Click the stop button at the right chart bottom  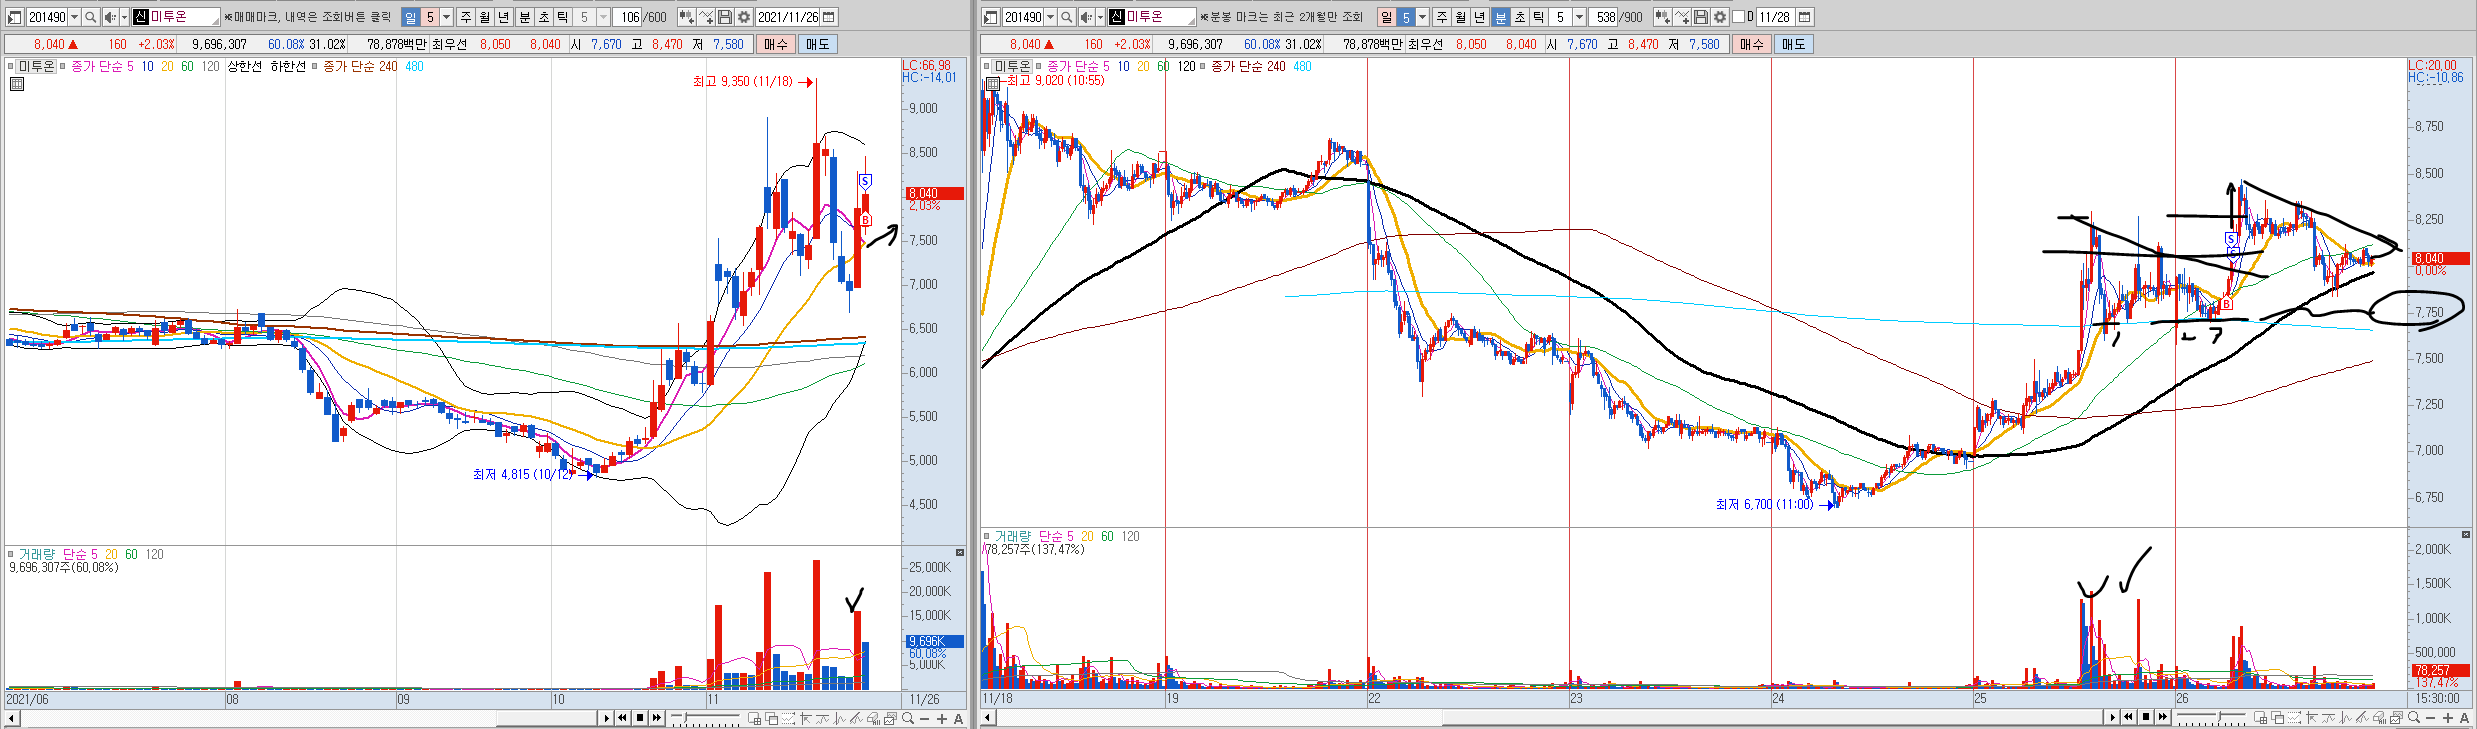click(x=2146, y=717)
